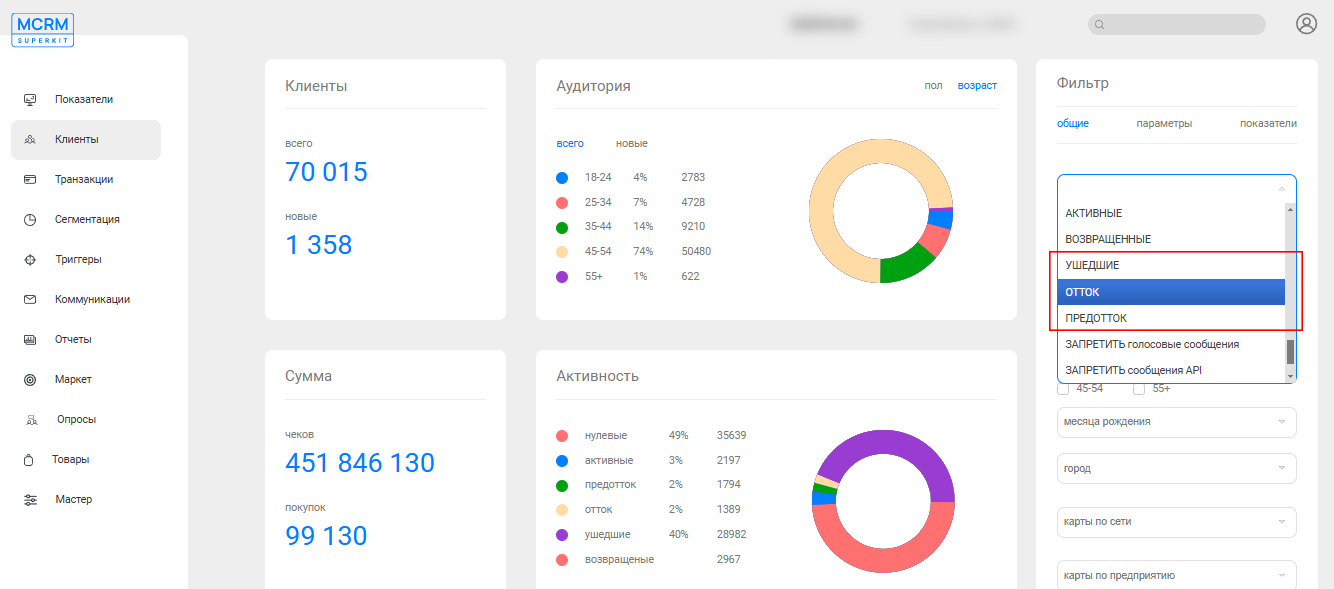Select the Клиенты people icon
1334x589 pixels.
click(x=30, y=140)
